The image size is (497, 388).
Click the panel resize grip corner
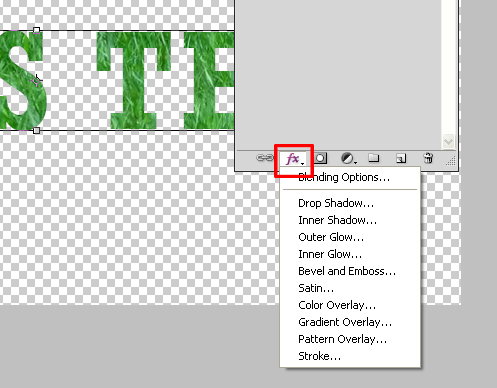(451, 161)
